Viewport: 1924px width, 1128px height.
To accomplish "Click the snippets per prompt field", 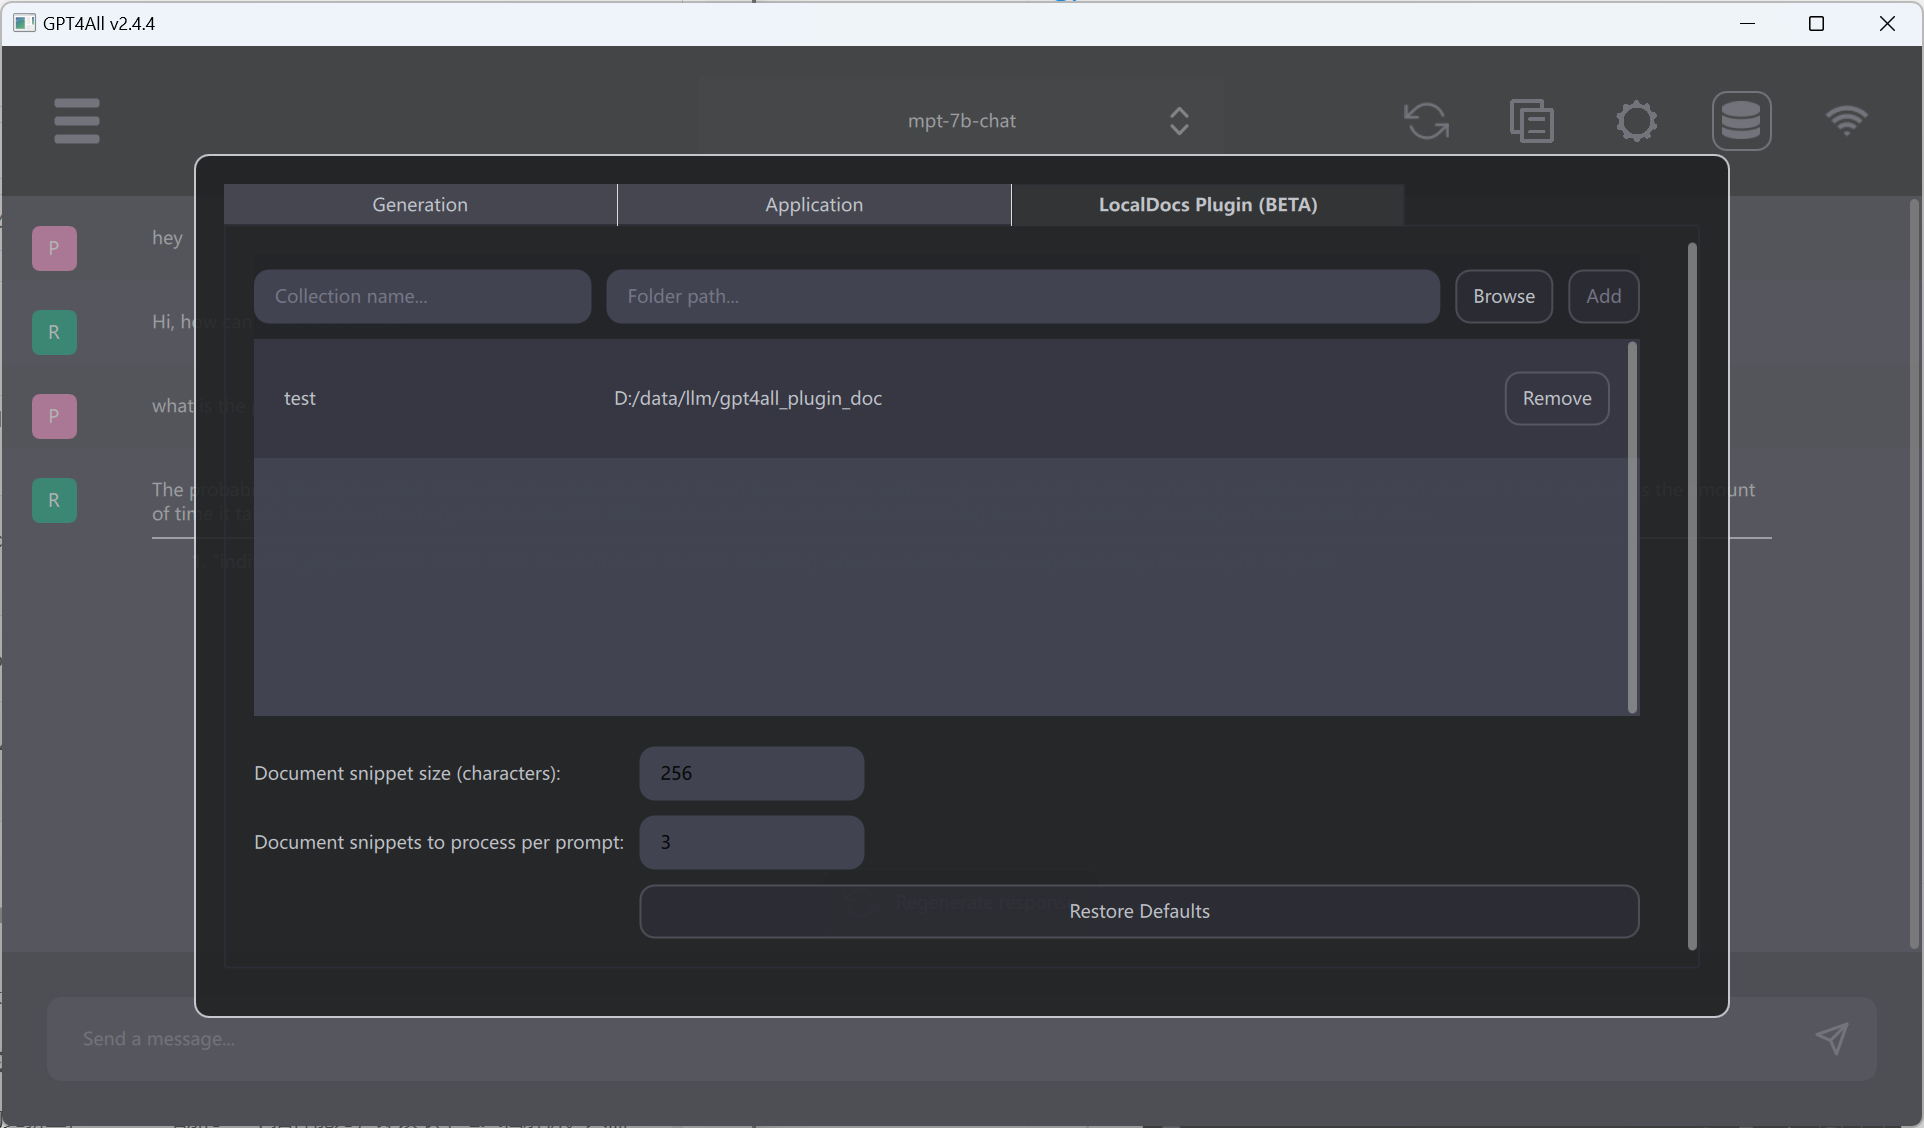I will coord(752,842).
